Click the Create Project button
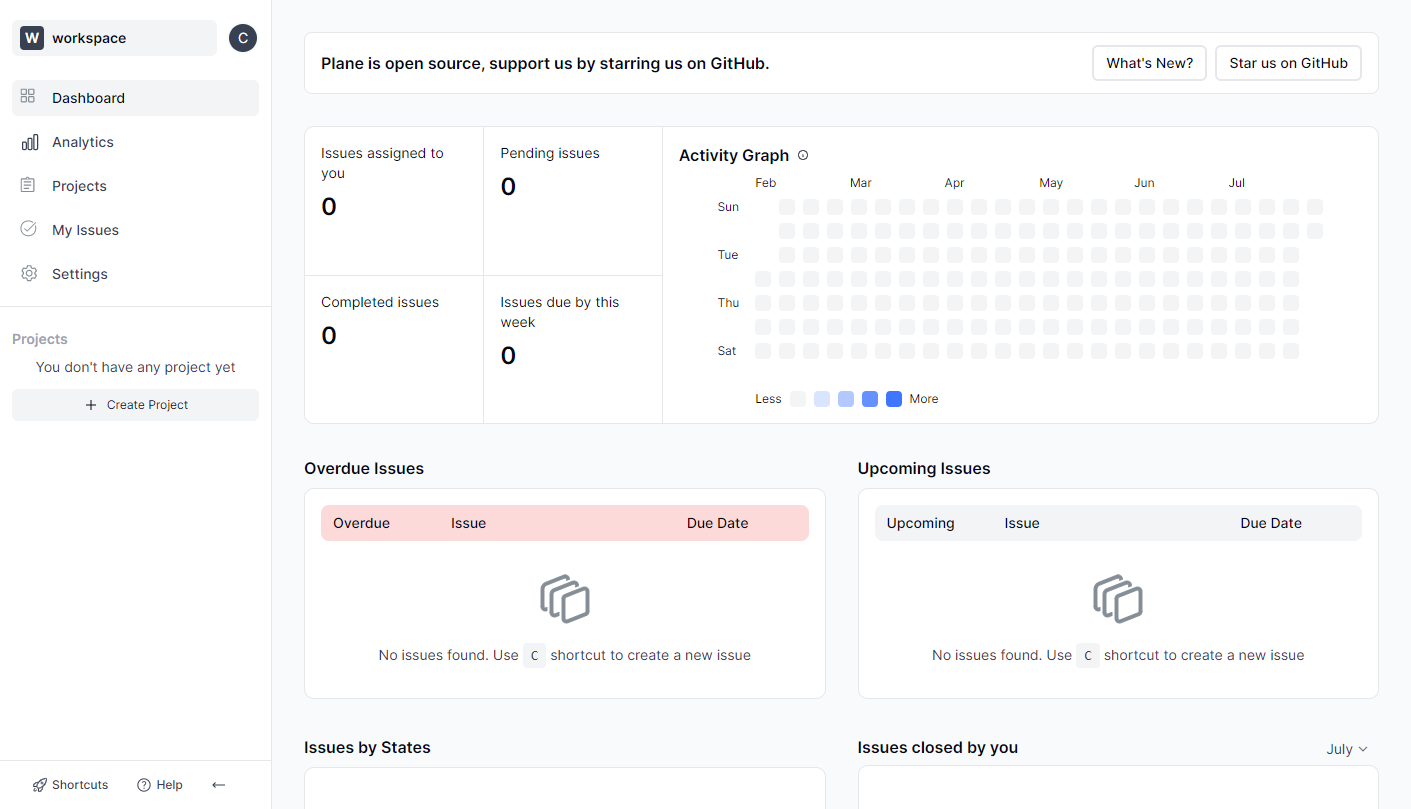This screenshot has height=809, width=1411. (135, 405)
